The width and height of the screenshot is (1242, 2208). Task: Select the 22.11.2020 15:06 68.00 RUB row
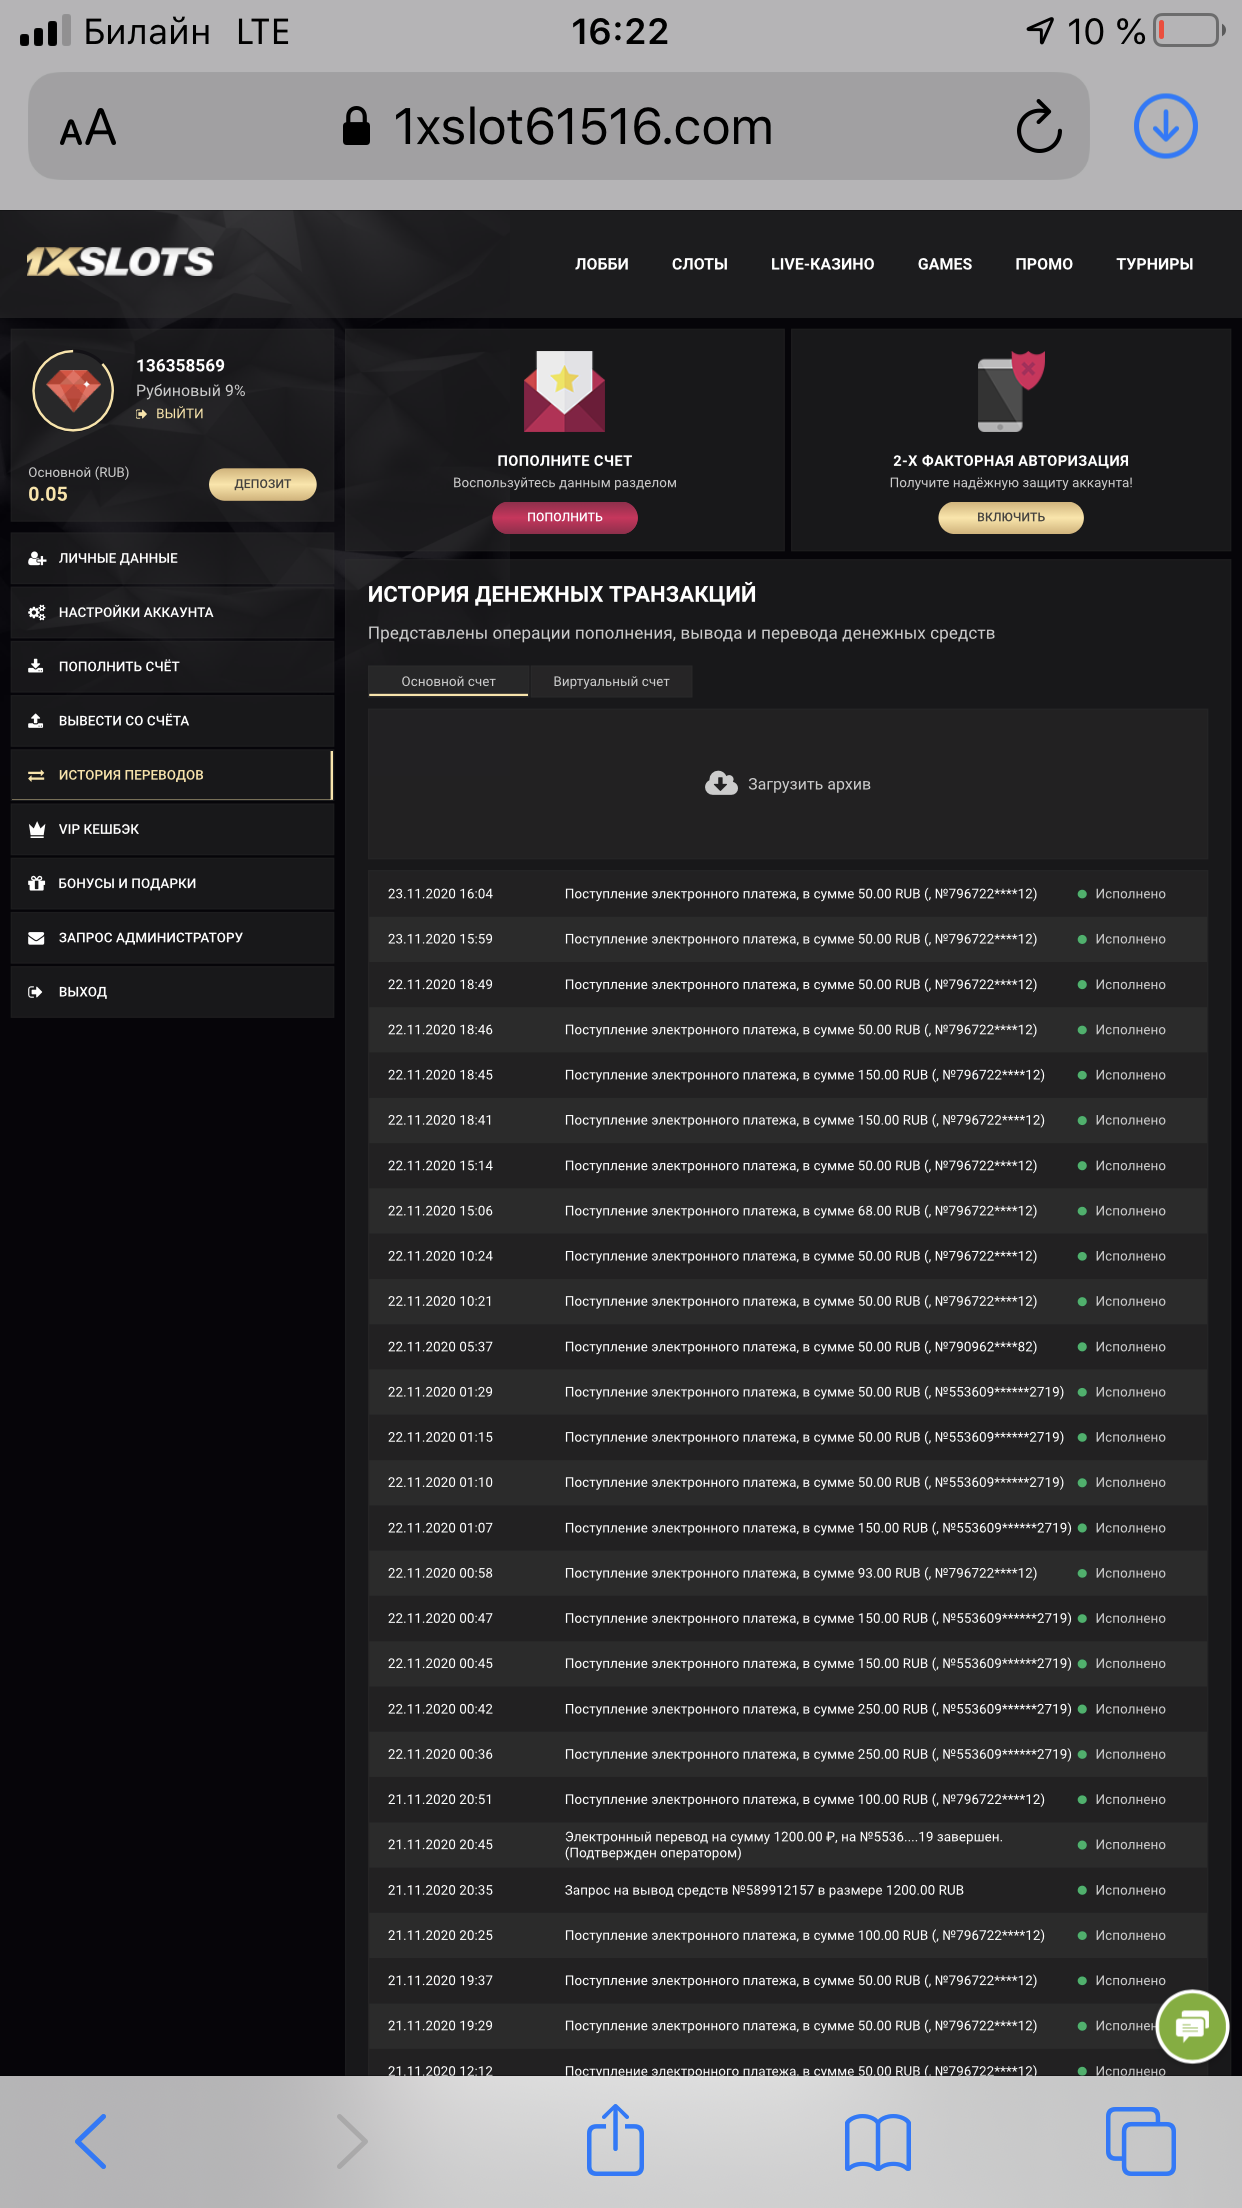coord(788,1211)
